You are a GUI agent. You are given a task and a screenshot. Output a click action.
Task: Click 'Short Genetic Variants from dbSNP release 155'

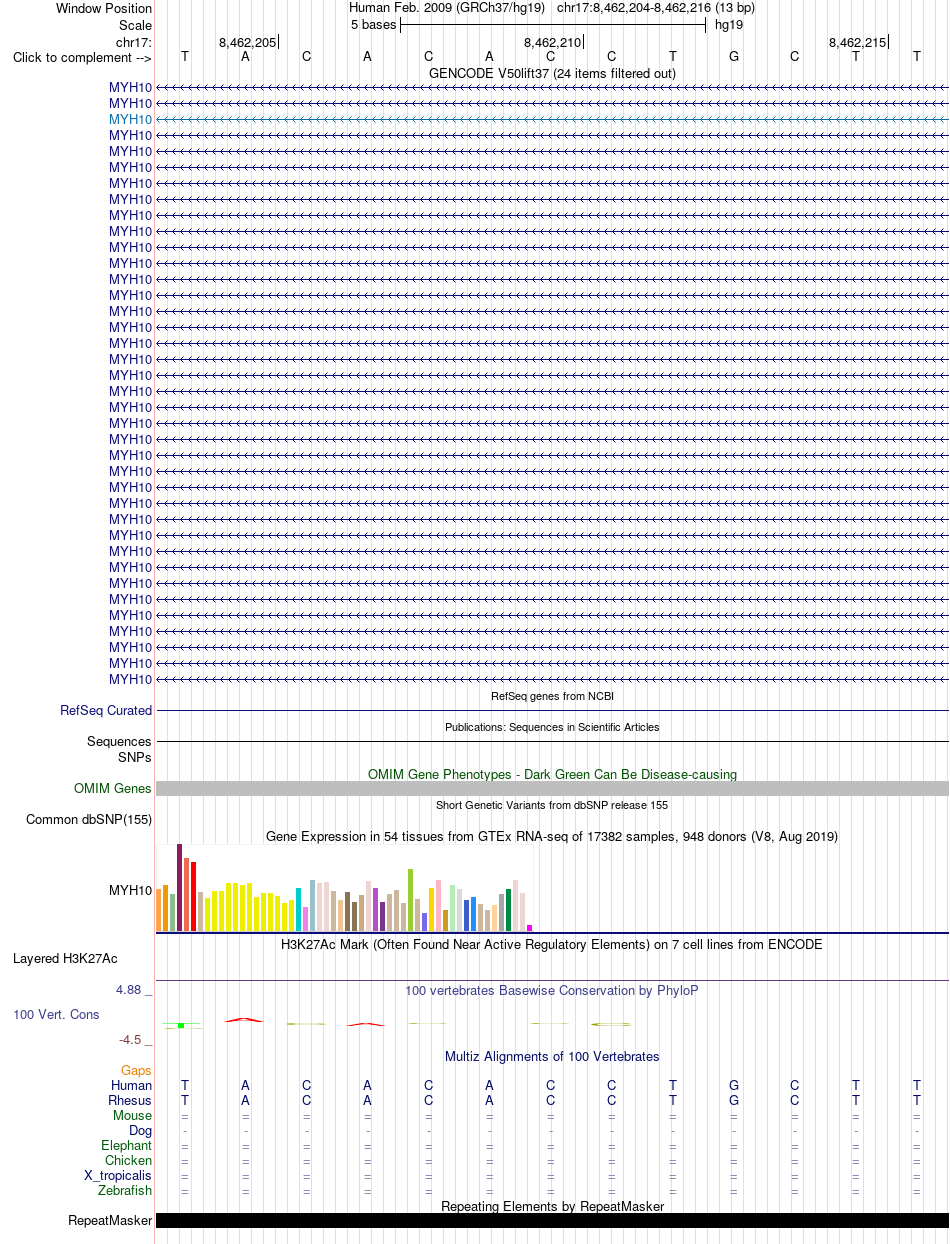coord(552,805)
